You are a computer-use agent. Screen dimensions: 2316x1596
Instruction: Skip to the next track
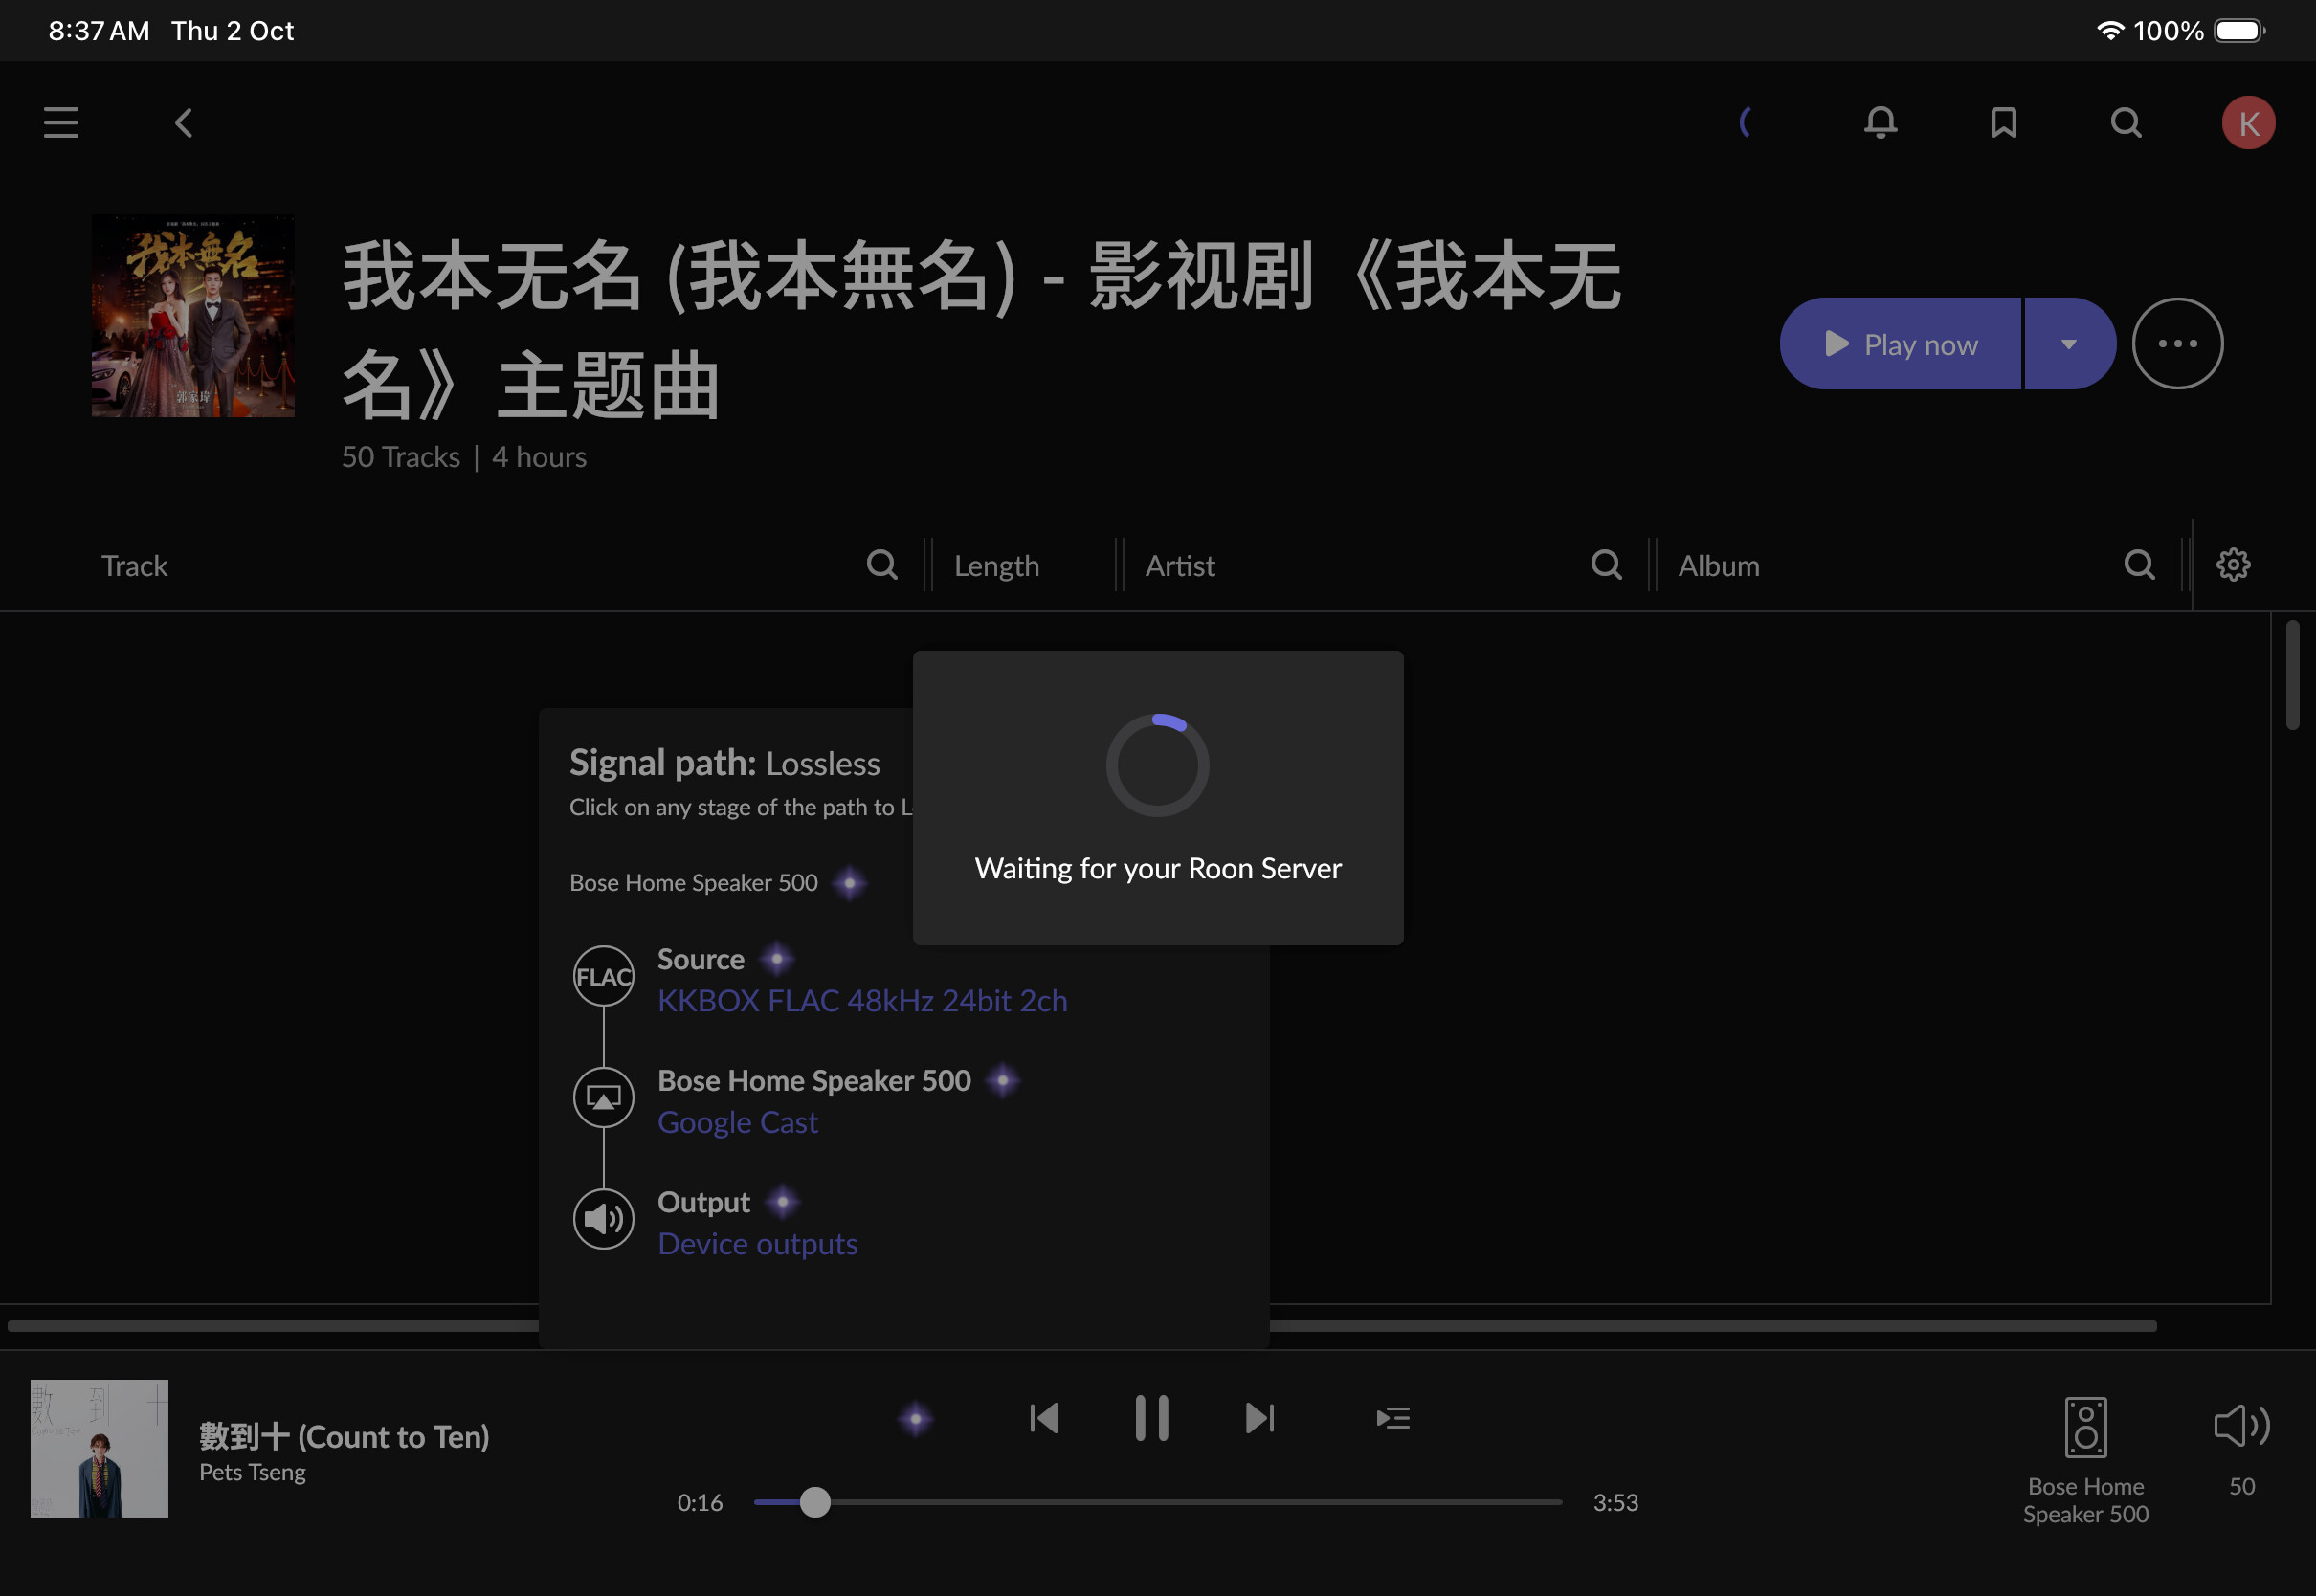click(x=1260, y=1418)
